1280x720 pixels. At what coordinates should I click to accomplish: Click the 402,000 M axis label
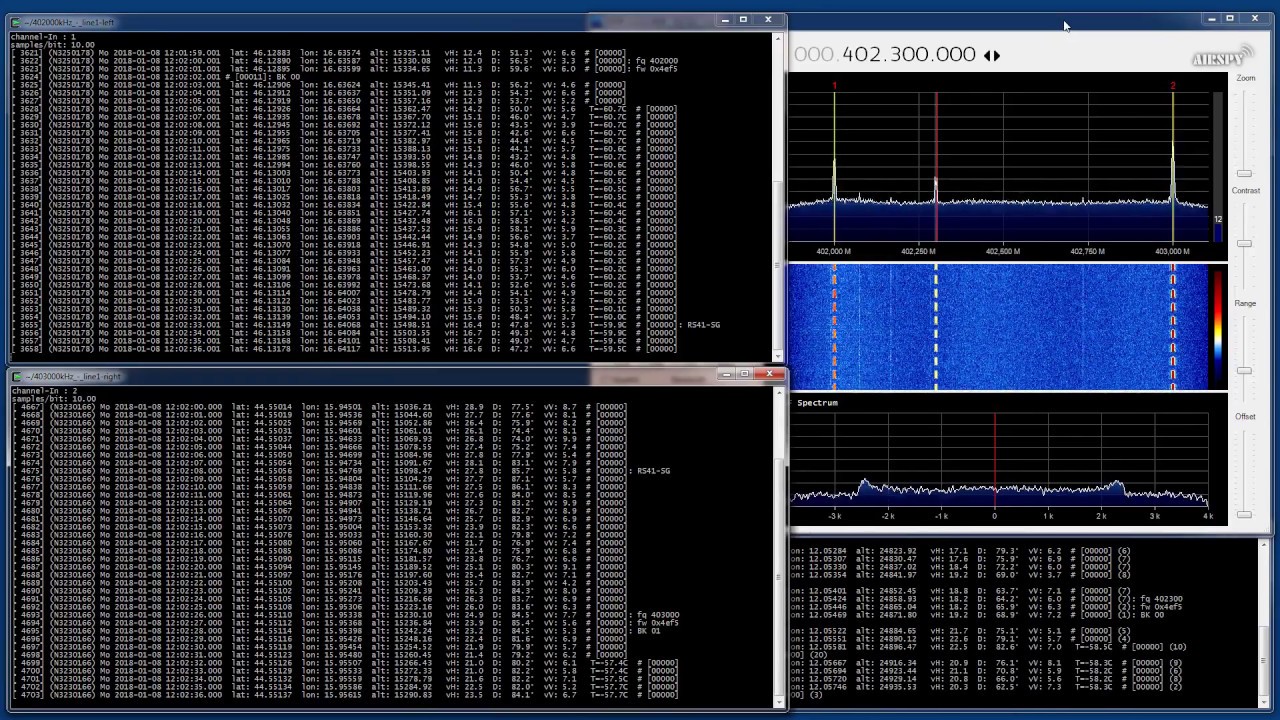click(834, 252)
